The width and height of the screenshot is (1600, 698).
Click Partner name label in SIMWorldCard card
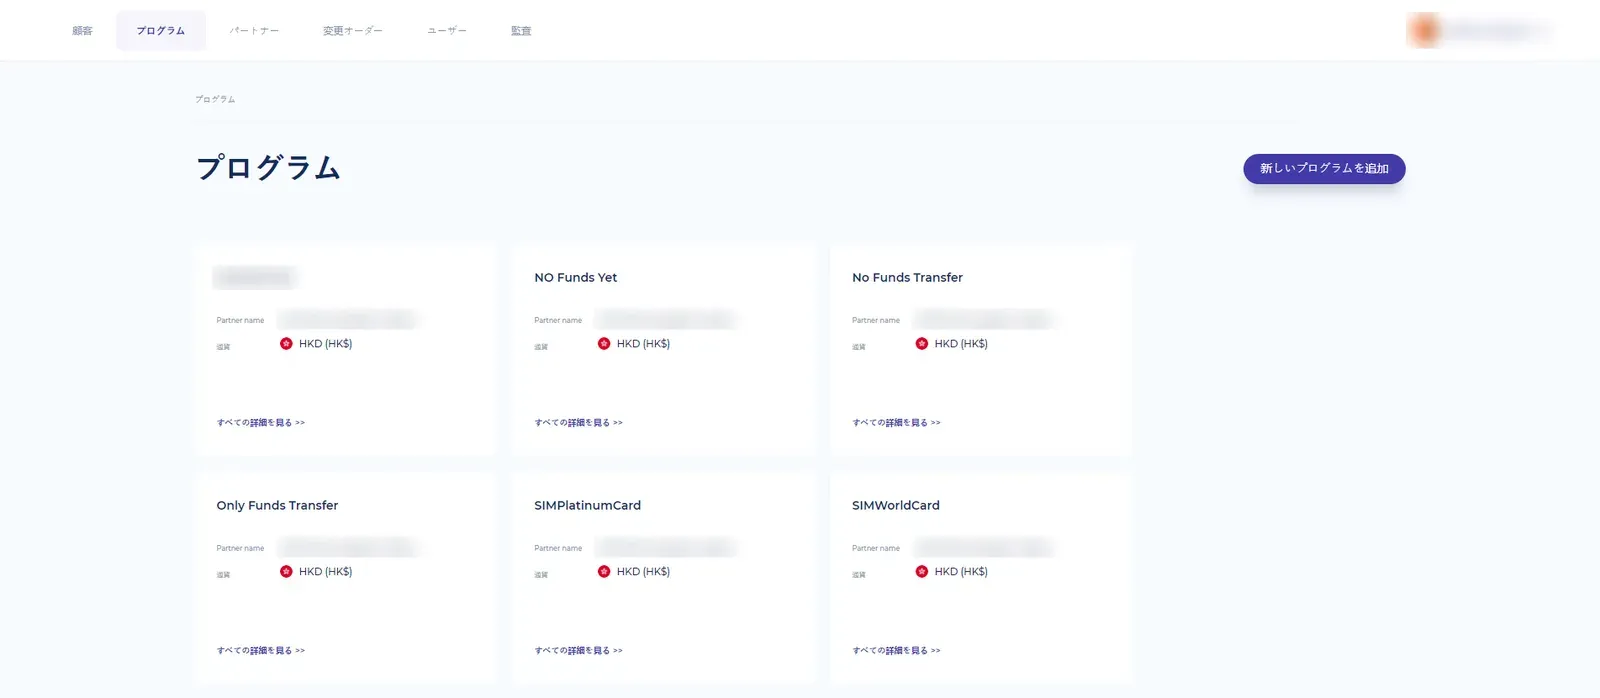(876, 549)
